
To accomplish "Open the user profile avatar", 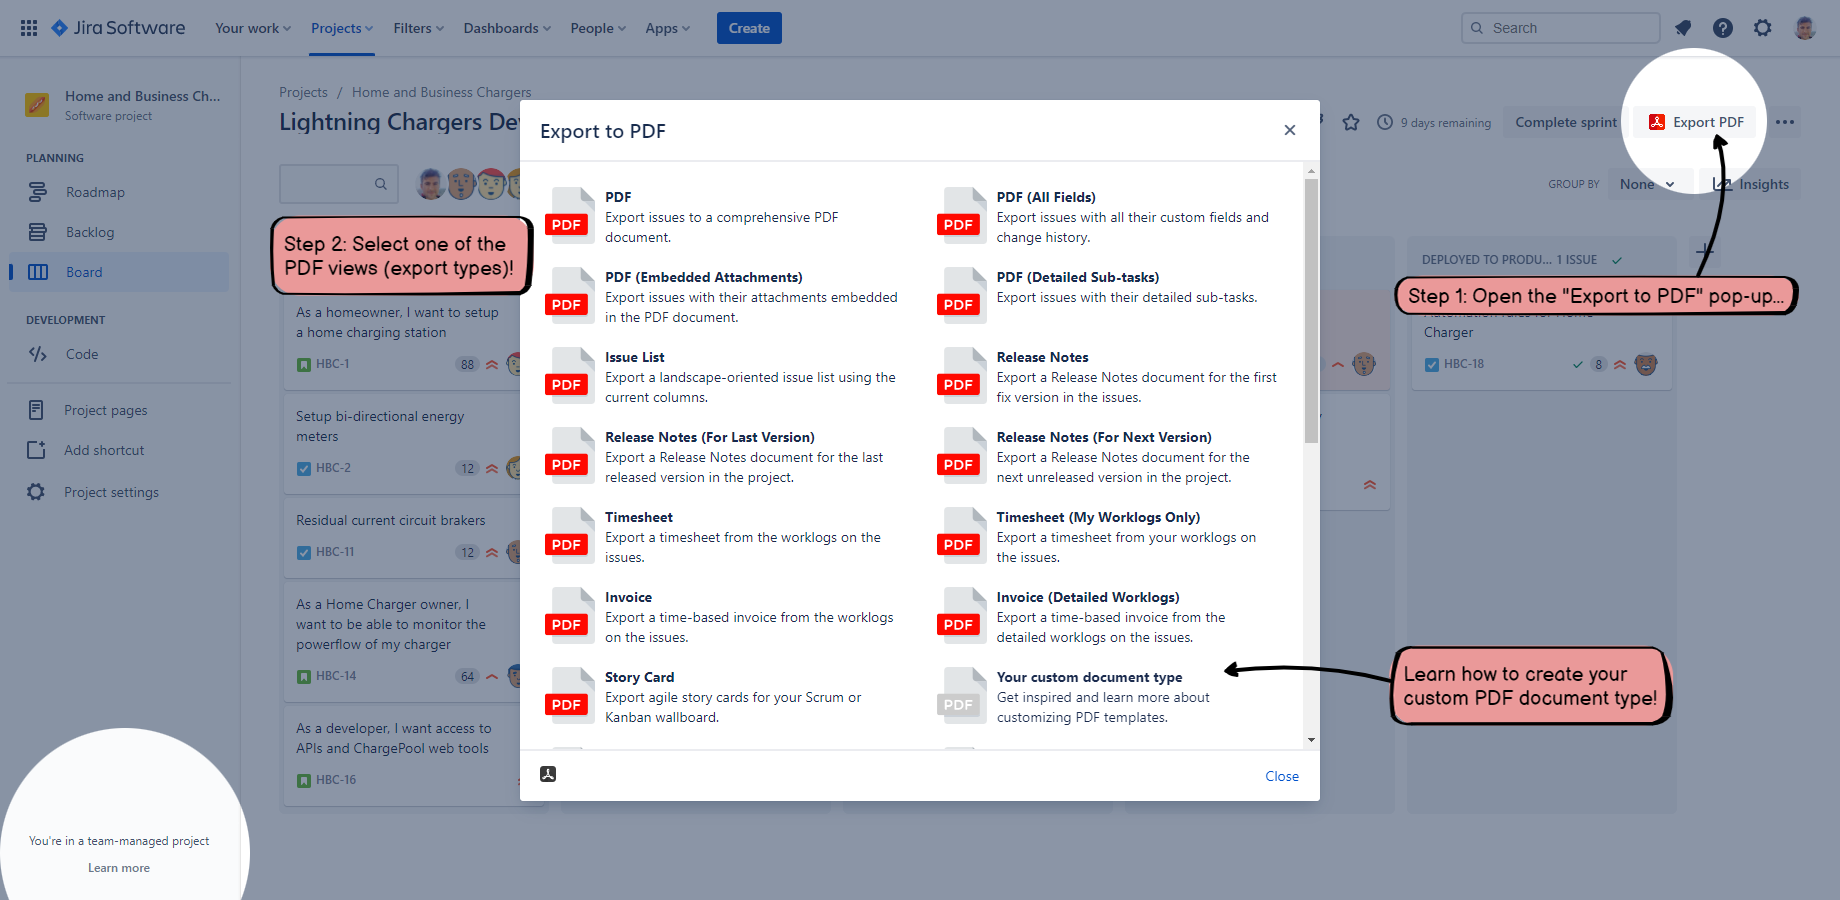I will [1805, 28].
